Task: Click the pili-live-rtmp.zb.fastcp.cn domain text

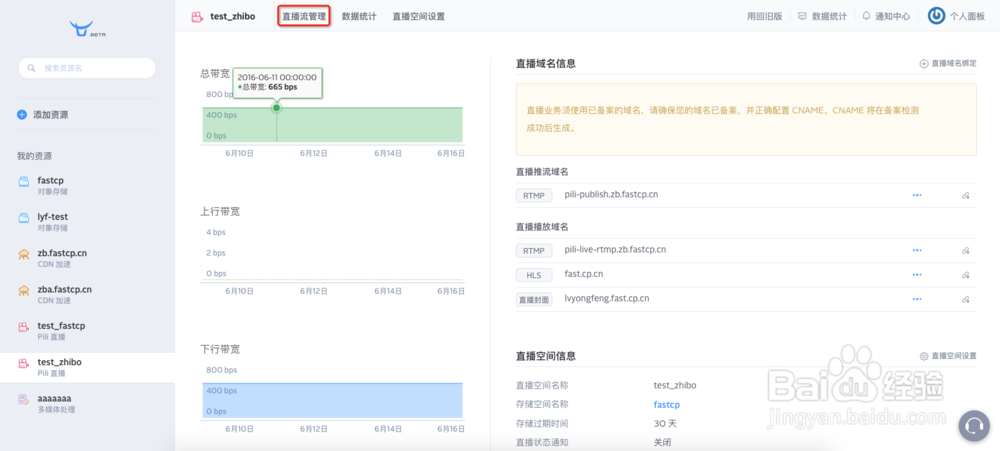Action: click(x=615, y=249)
